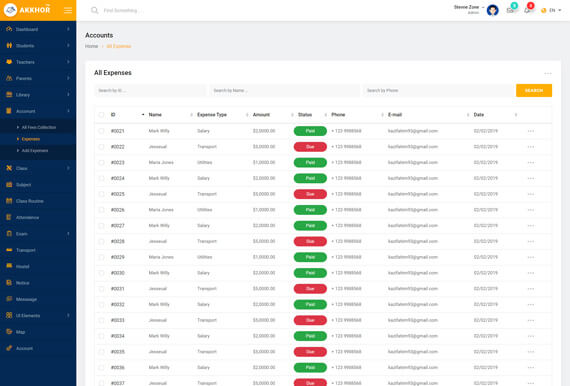The width and height of the screenshot is (570, 386).
Task: Expand the UI Elements menu chevron
Action: 68,315
